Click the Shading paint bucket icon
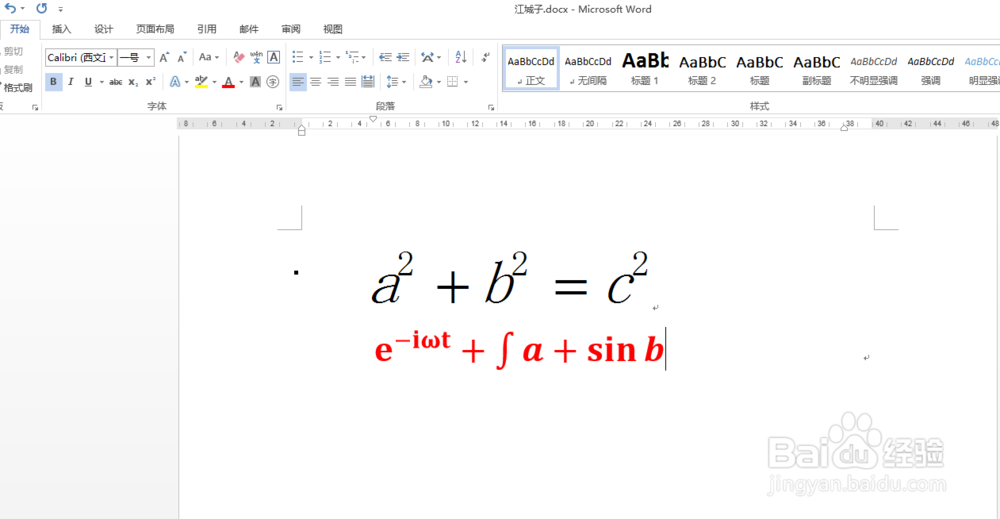This screenshot has width=1000, height=519. click(425, 82)
